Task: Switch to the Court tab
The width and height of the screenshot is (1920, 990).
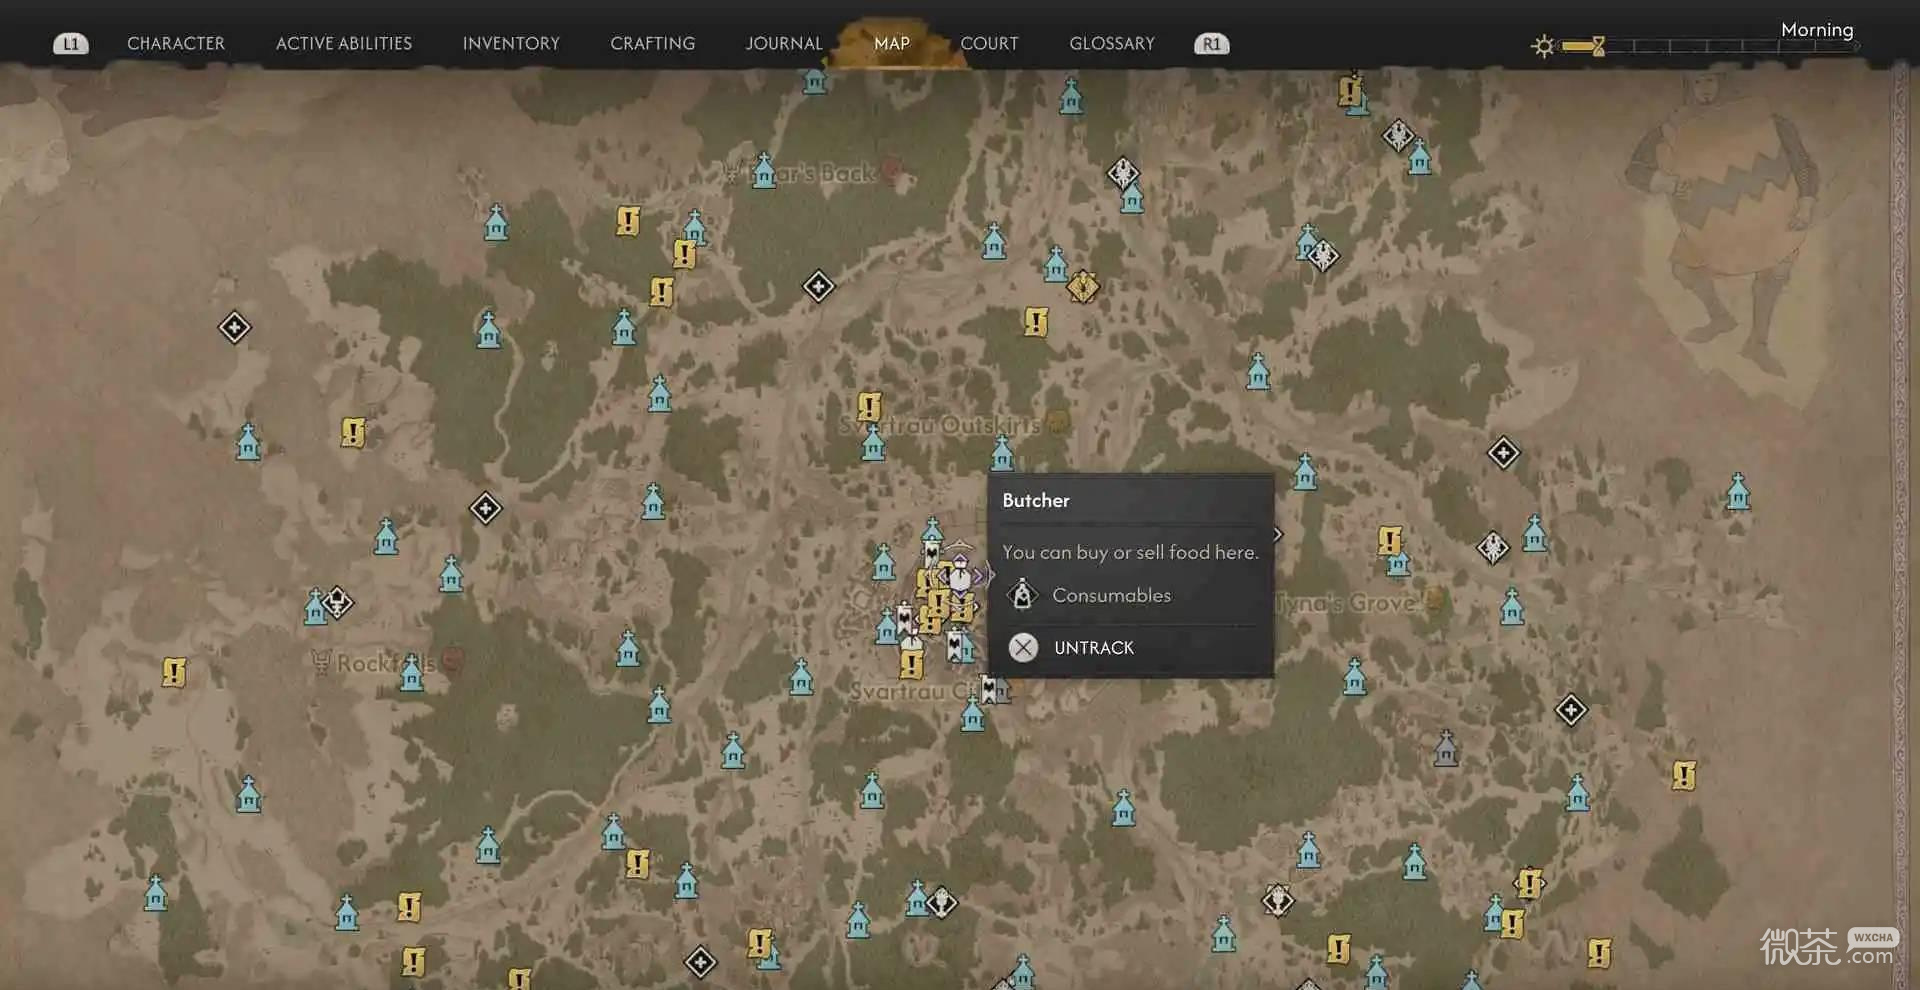Action: (x=989, y=44)
